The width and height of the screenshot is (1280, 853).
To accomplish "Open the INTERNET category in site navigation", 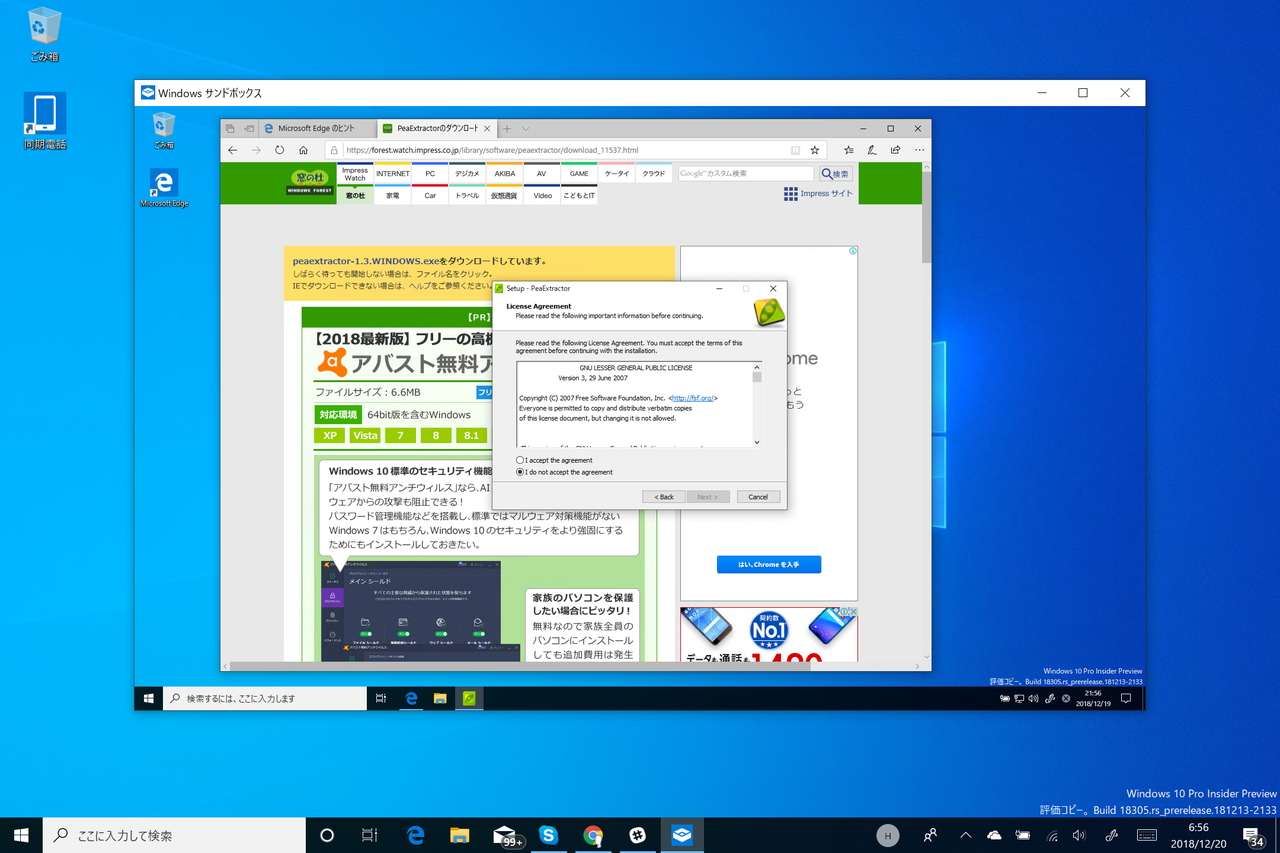I will point(393,173).
